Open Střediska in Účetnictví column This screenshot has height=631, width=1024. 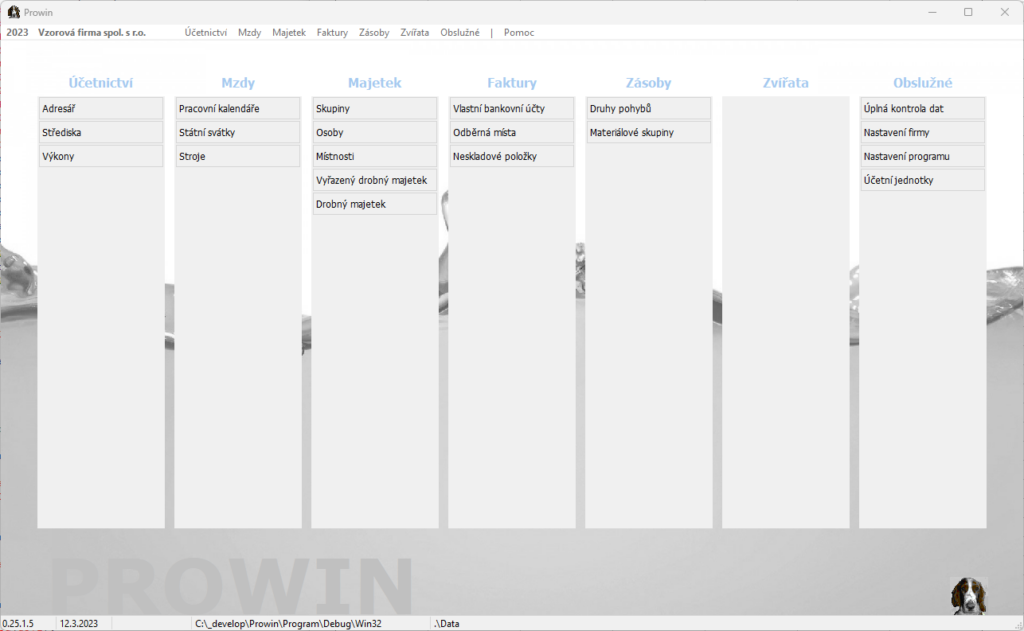pos(101,133)
